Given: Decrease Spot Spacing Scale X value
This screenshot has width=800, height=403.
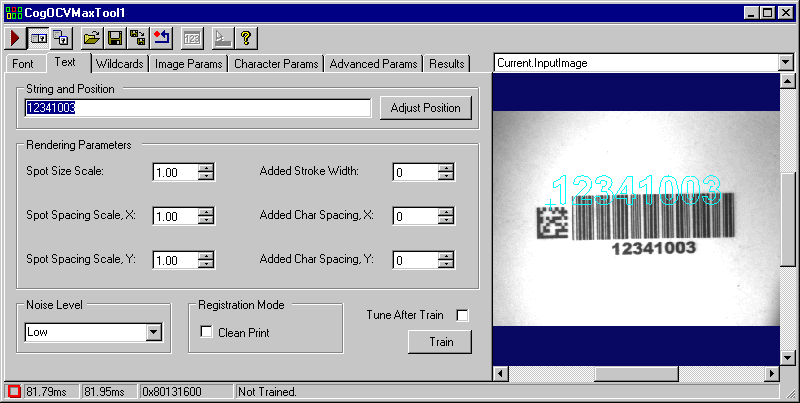Looking at the screenshot, I should point(206,220).
